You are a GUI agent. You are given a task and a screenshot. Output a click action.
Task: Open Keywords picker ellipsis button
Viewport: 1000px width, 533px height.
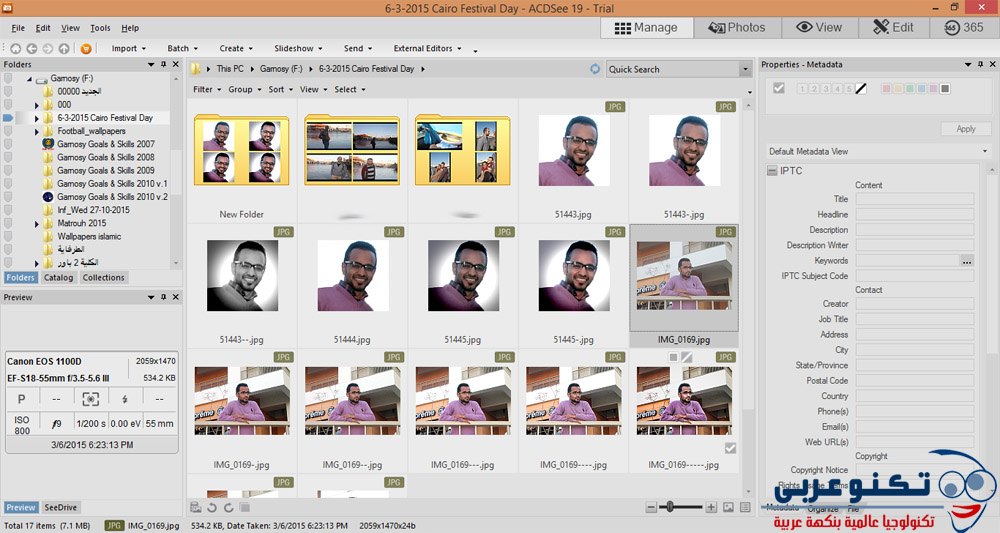[967, 261]
